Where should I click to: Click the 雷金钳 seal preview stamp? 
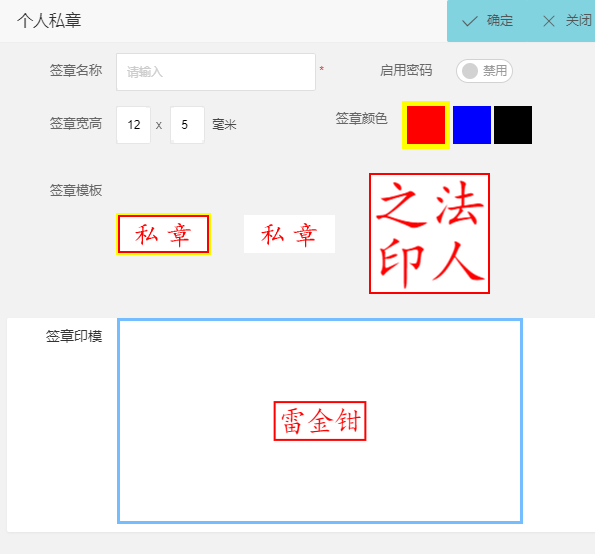(x=320, y=421)
